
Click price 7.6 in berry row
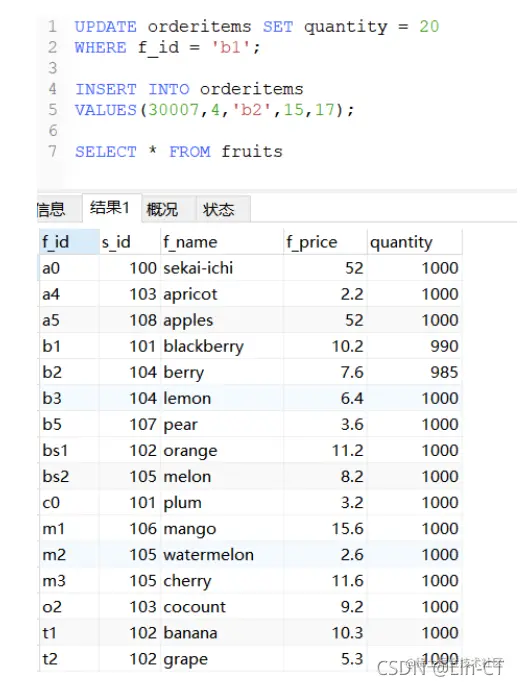pyautogui.click(x=325, y=372)
